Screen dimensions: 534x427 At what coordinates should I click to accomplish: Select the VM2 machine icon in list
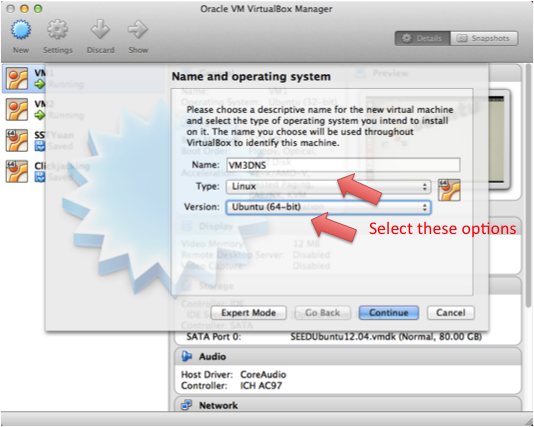tap(17, 109)
